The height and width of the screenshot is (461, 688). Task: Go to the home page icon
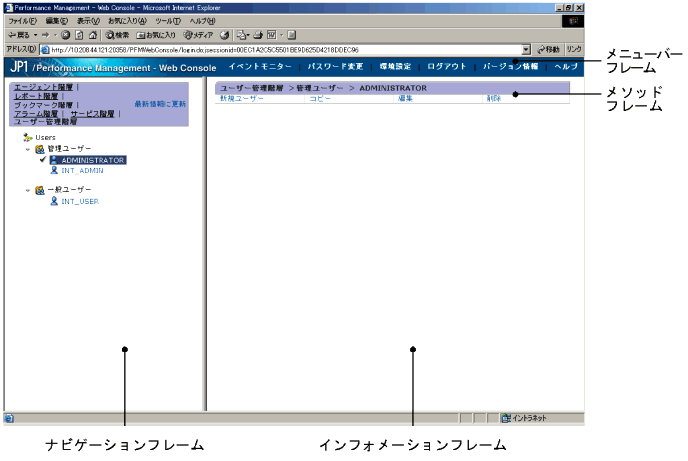point(93,35)
